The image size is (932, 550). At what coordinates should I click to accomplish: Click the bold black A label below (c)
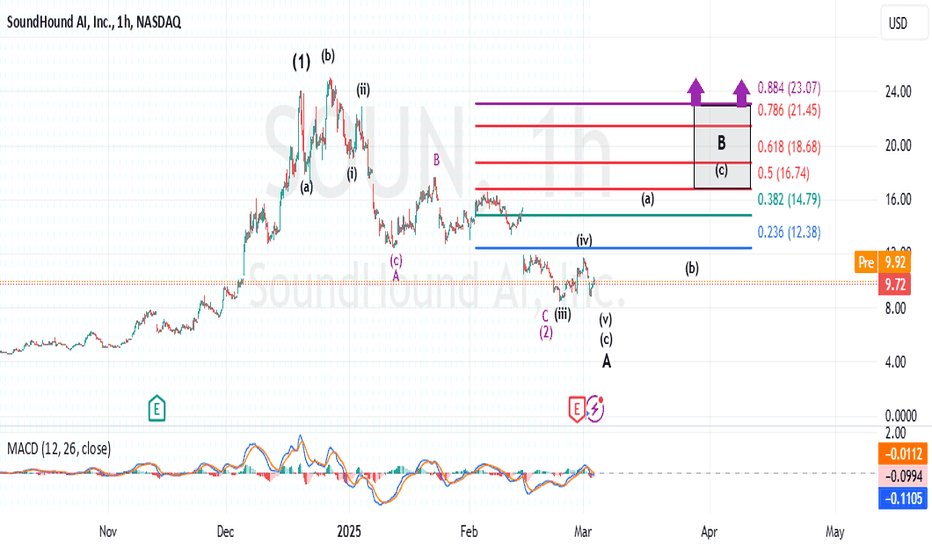pos(606,360)
